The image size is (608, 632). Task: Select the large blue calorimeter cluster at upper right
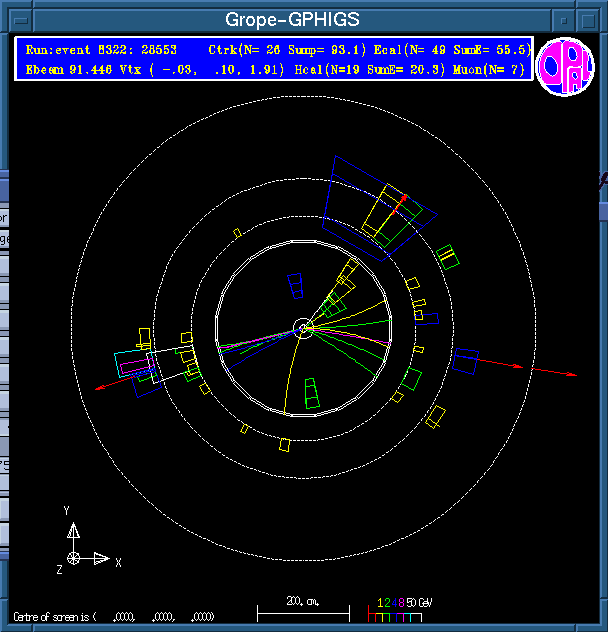tap(380, 205)
